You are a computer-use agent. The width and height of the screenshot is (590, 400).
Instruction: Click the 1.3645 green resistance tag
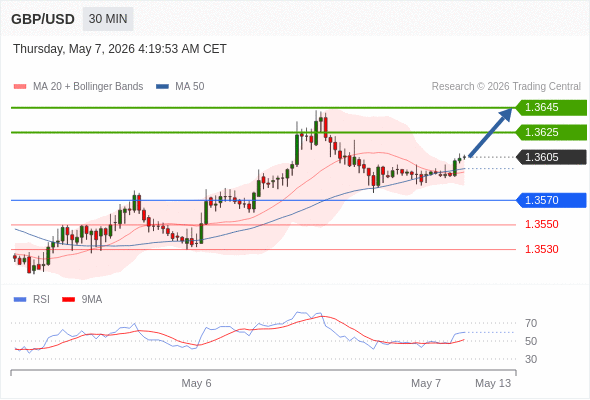(551, 108)
